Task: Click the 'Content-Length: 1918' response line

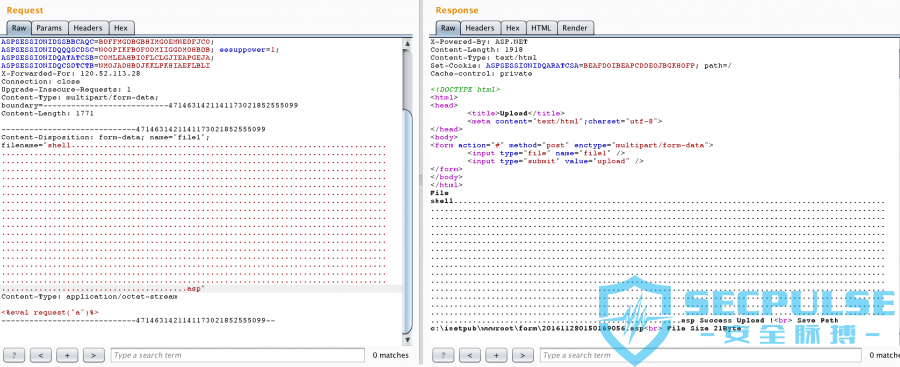Action: [x=476, y=50]
